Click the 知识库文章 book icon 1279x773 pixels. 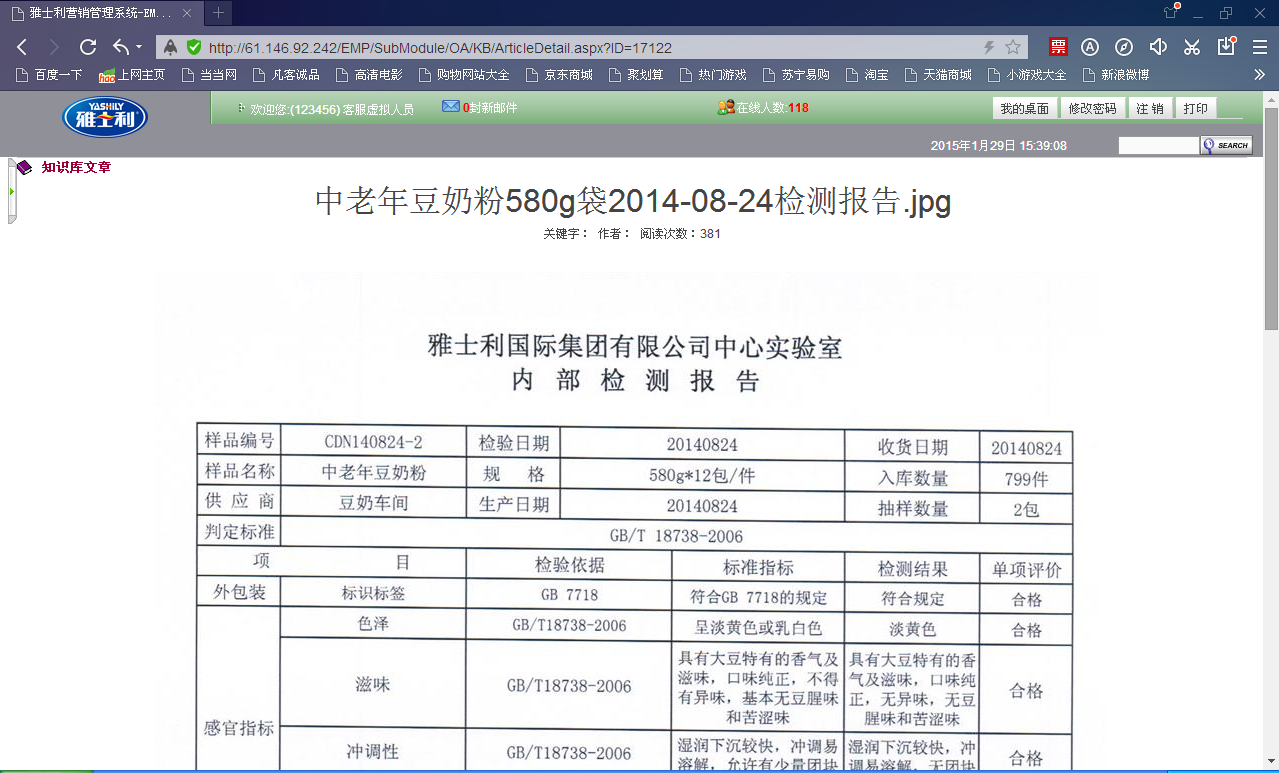[x=24, y=167]
